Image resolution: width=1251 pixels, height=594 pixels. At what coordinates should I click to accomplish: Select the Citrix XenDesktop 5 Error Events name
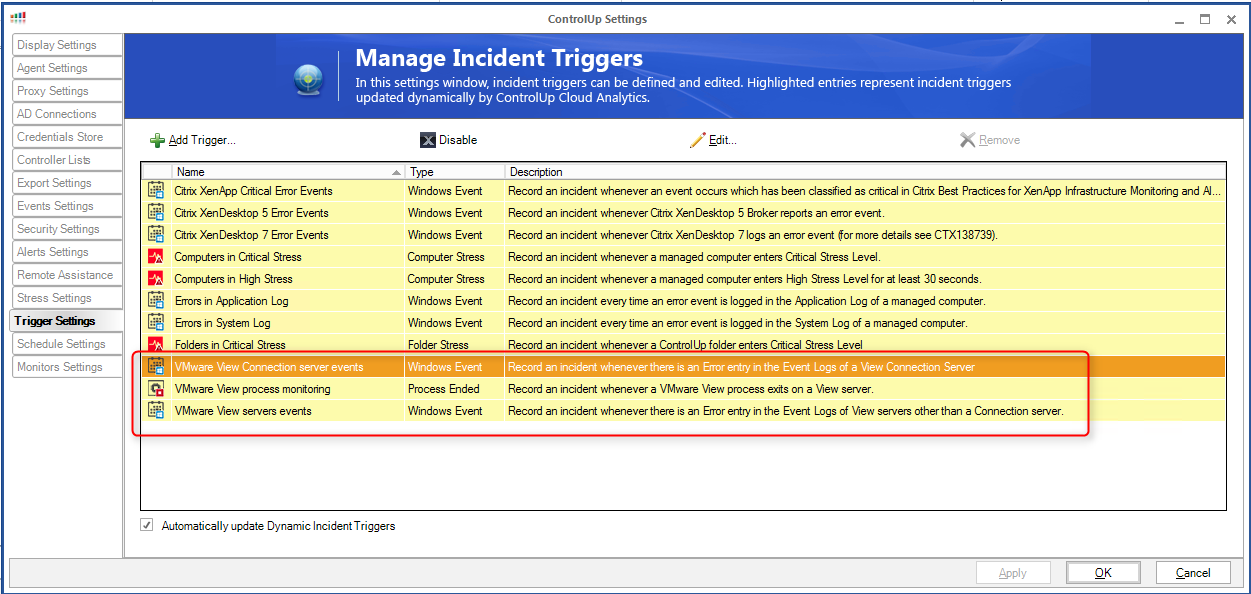(x=251, y=212)
